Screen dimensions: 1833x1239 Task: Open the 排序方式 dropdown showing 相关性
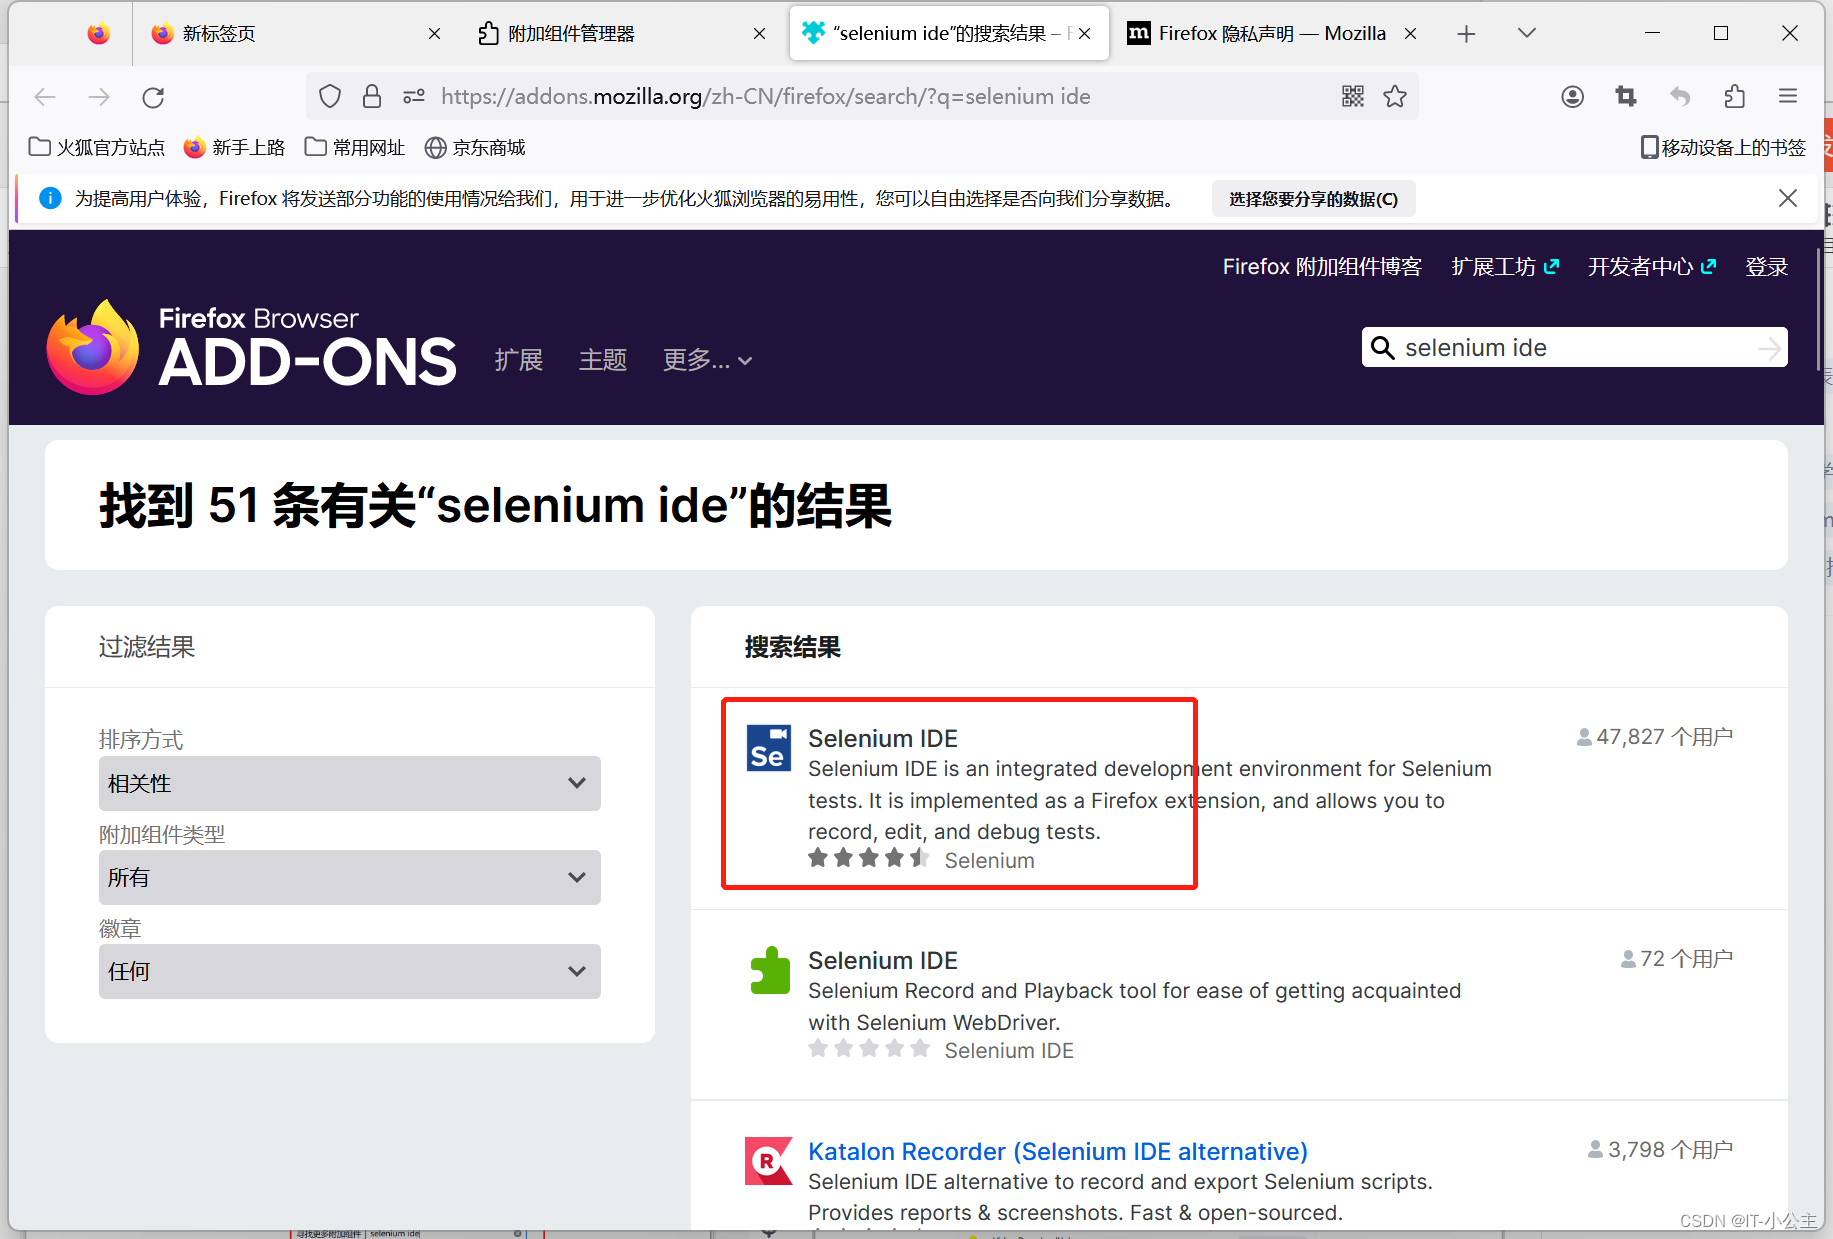[348, 783]
